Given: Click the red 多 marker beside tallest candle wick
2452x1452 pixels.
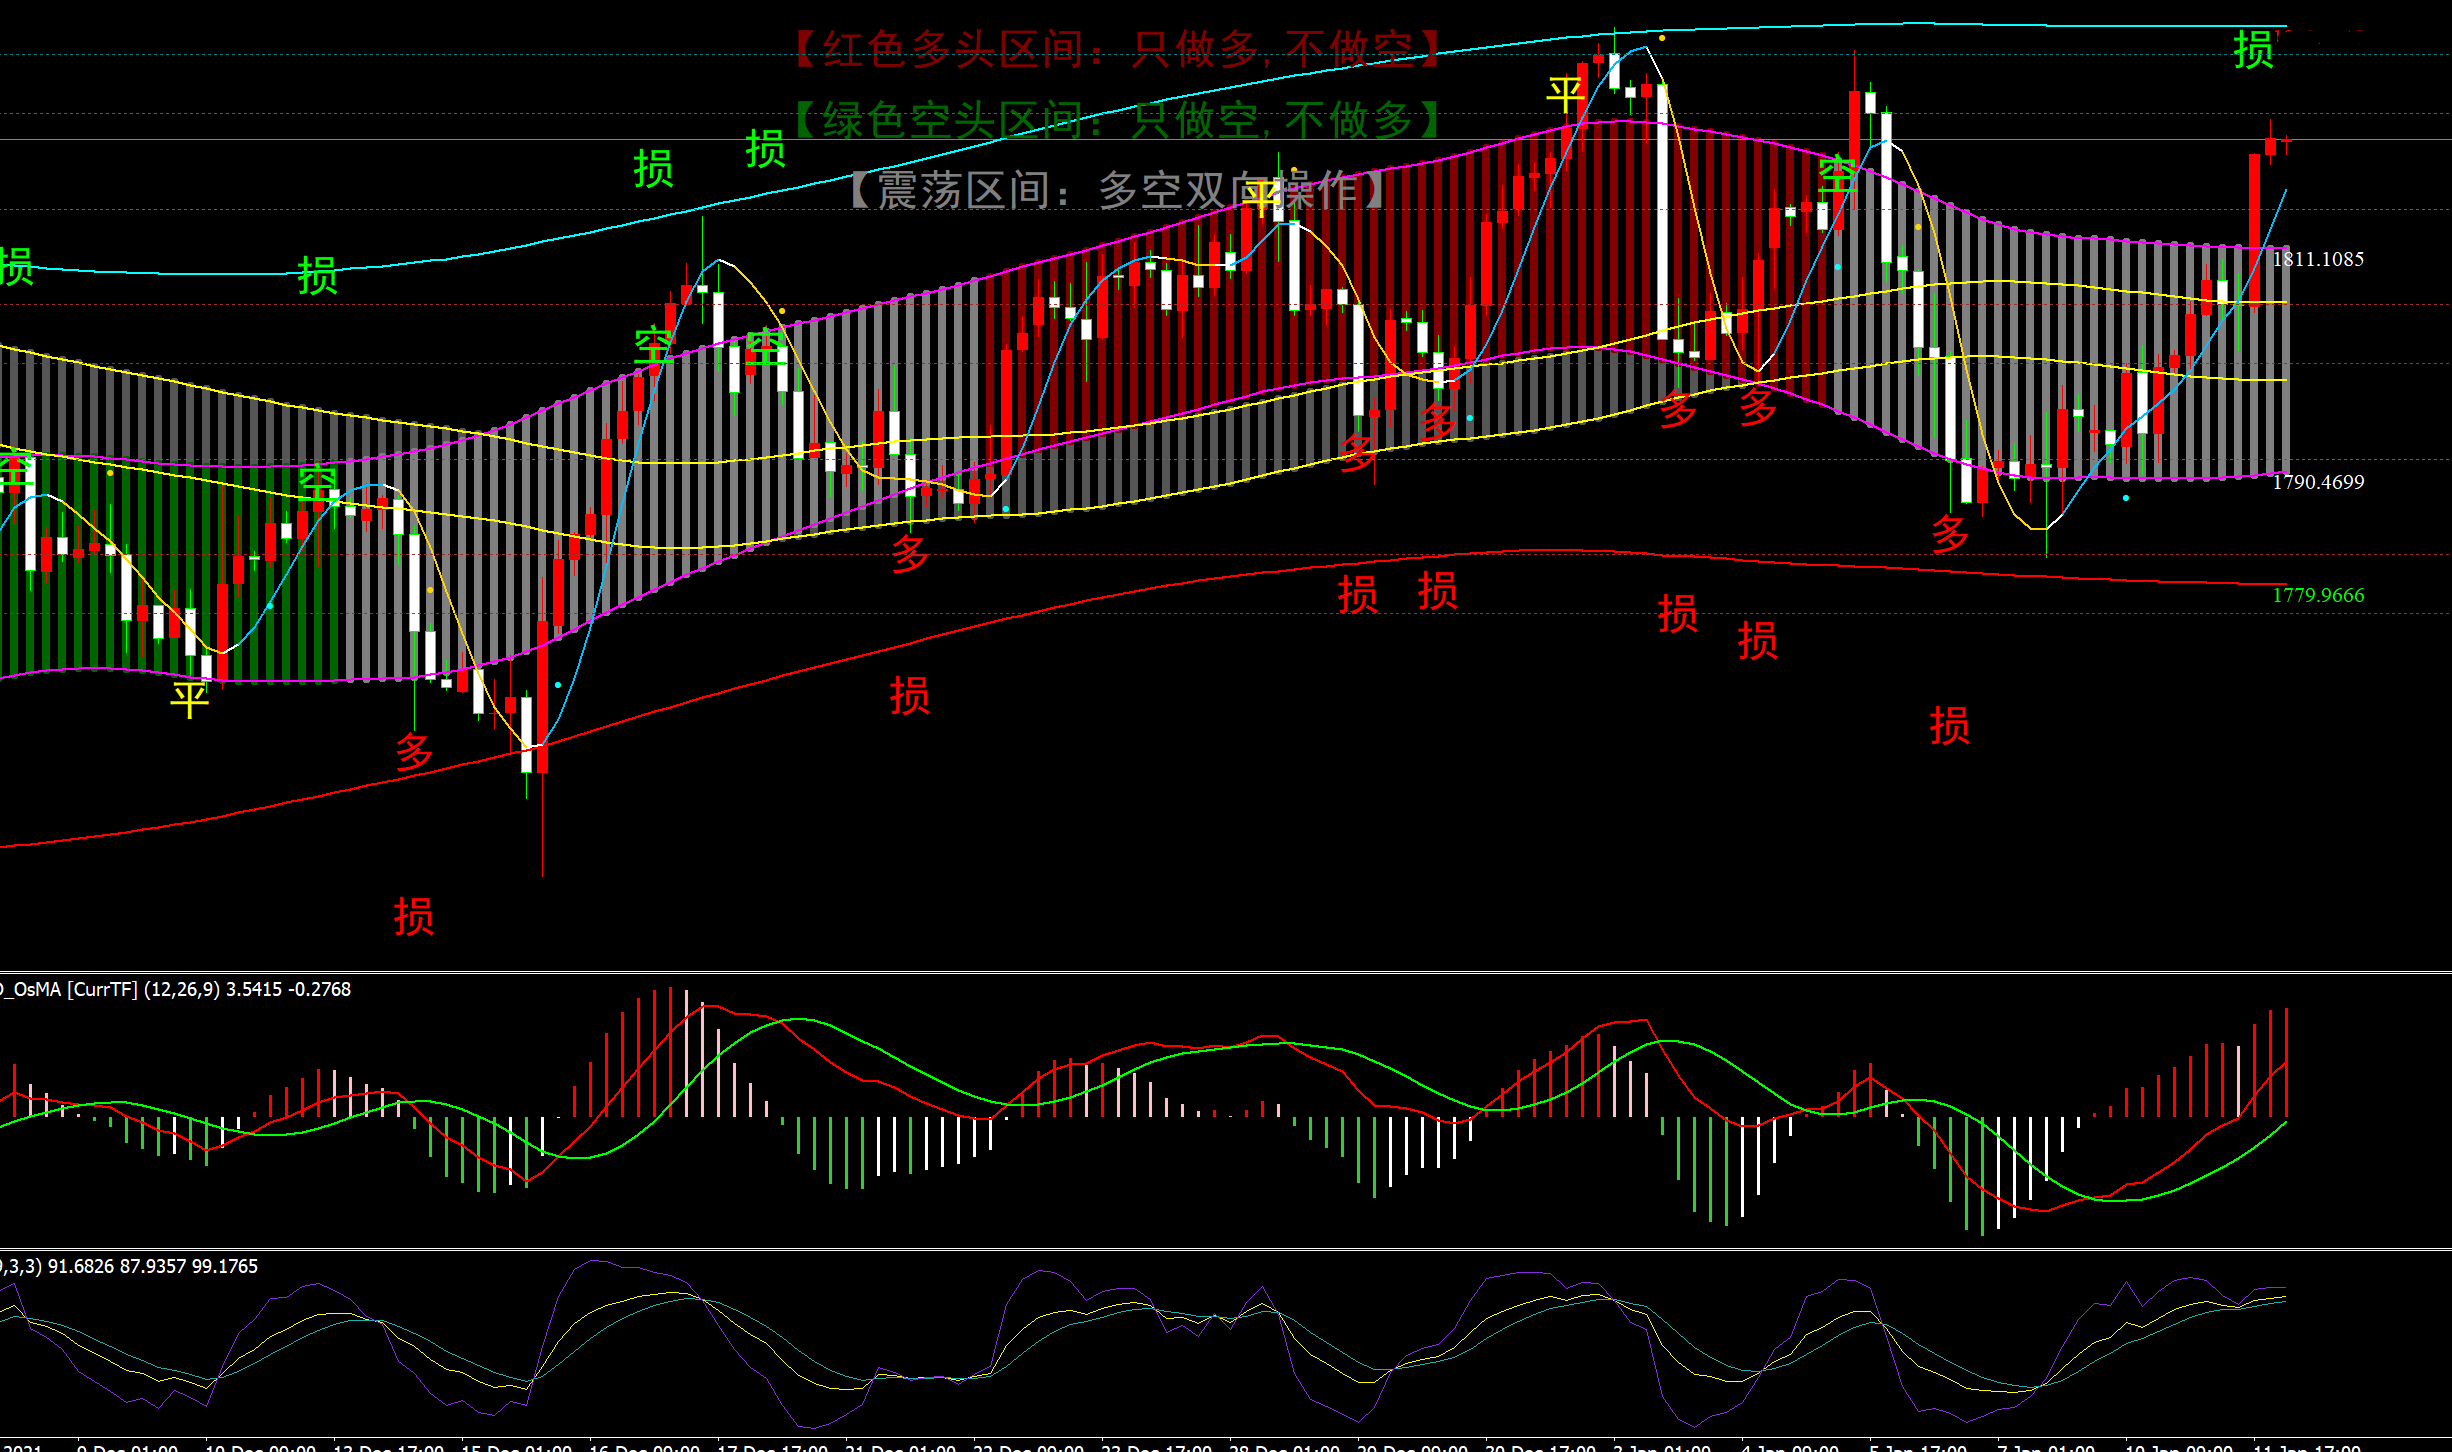Looking at the screenshot, I should [x=414, y=751].
